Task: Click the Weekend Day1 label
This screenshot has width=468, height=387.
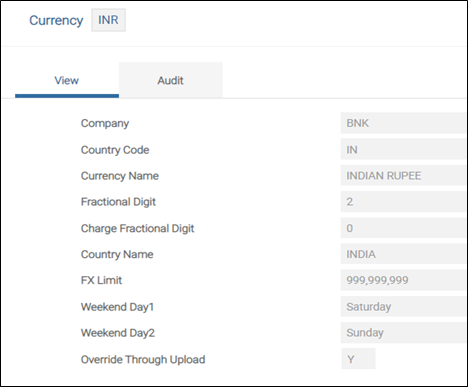Action: point(117,307)
